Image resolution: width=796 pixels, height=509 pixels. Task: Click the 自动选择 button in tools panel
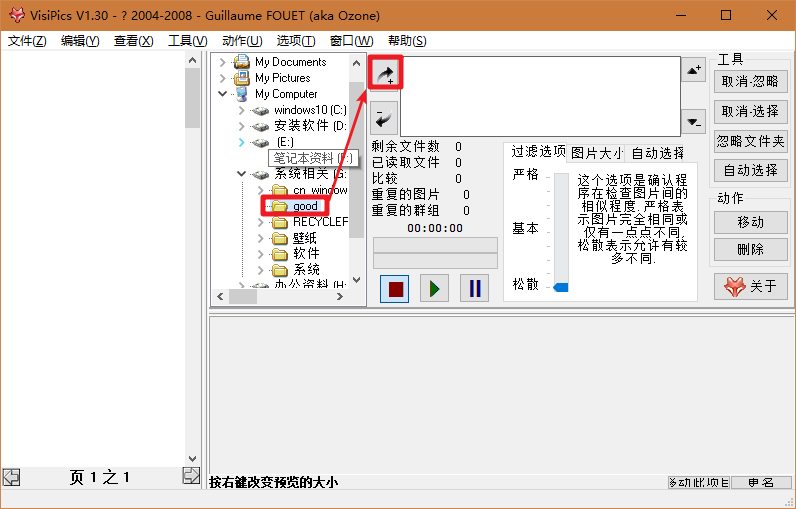750,171
